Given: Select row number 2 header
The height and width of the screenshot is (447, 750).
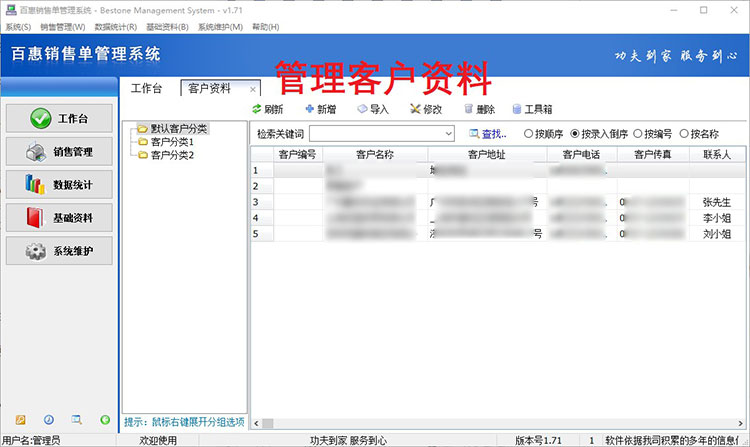Looking at the screenshot, I should point(262,186).
